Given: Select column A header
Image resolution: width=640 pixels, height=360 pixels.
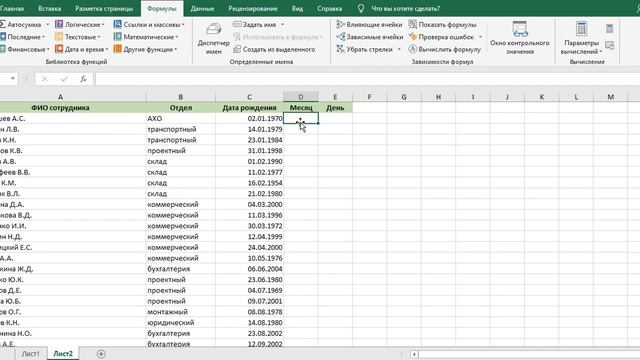Looking at the screenshot, I should click(60, 97).
